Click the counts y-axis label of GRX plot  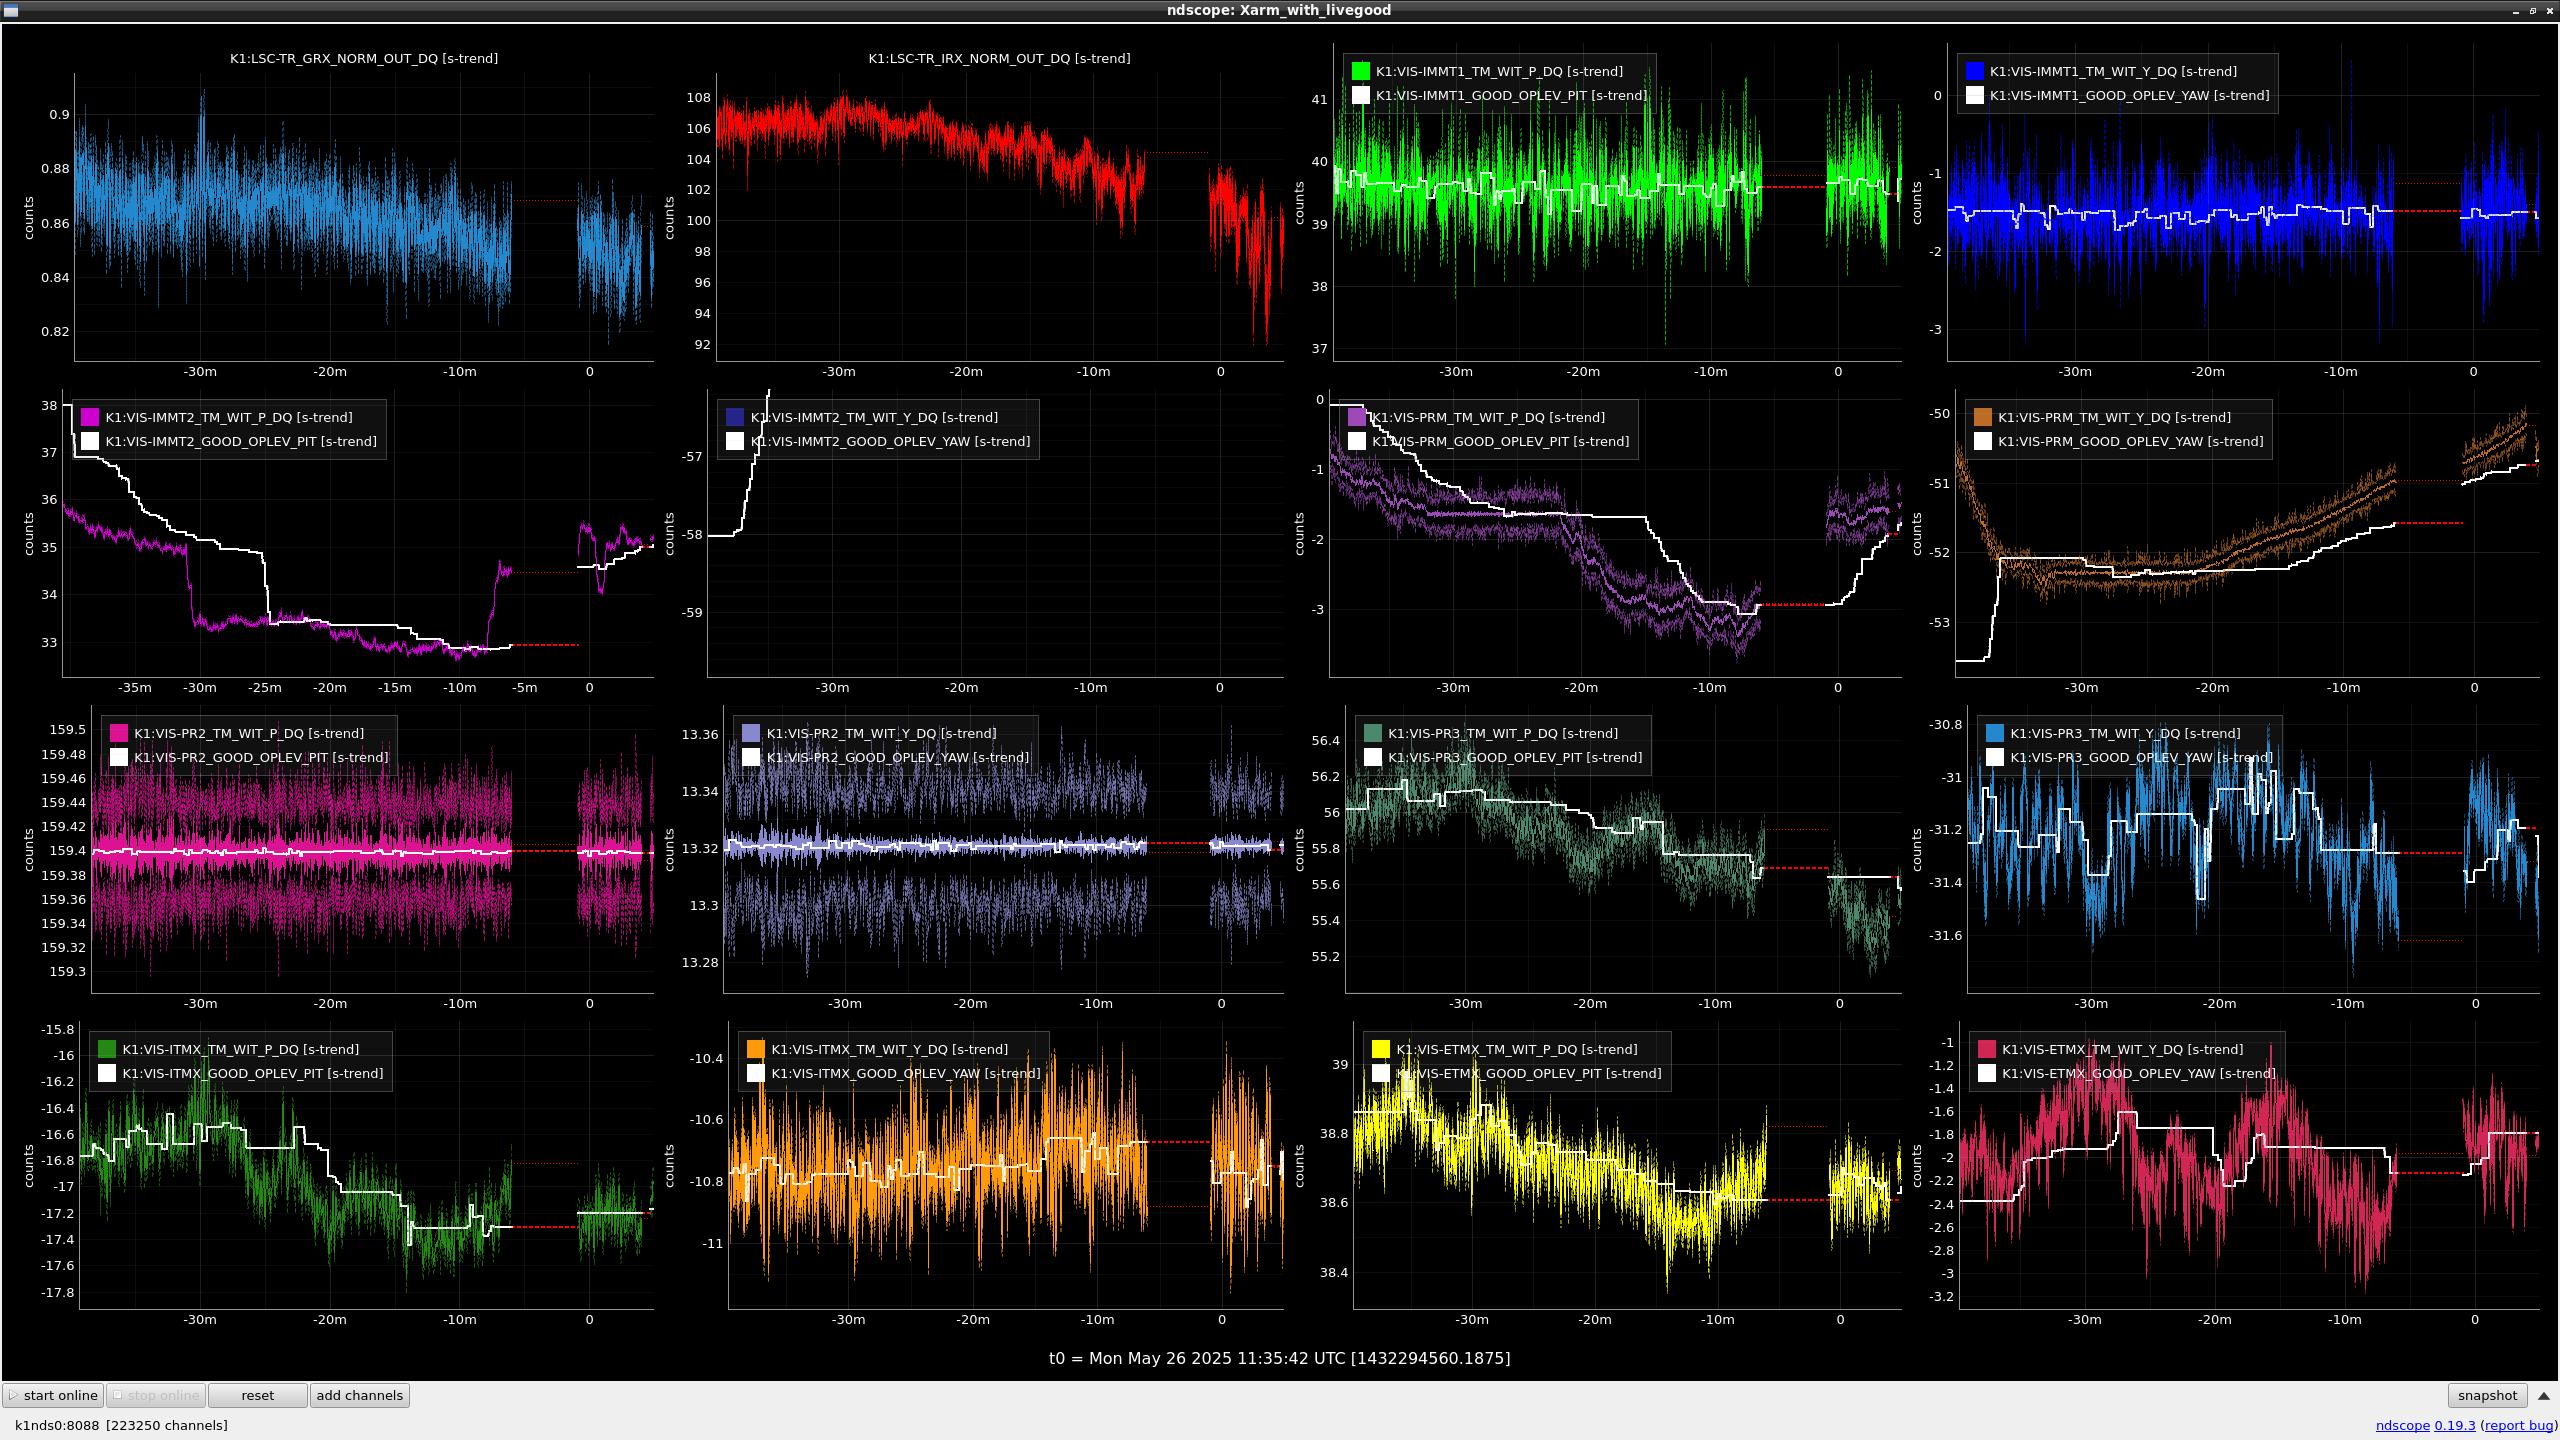29,218
